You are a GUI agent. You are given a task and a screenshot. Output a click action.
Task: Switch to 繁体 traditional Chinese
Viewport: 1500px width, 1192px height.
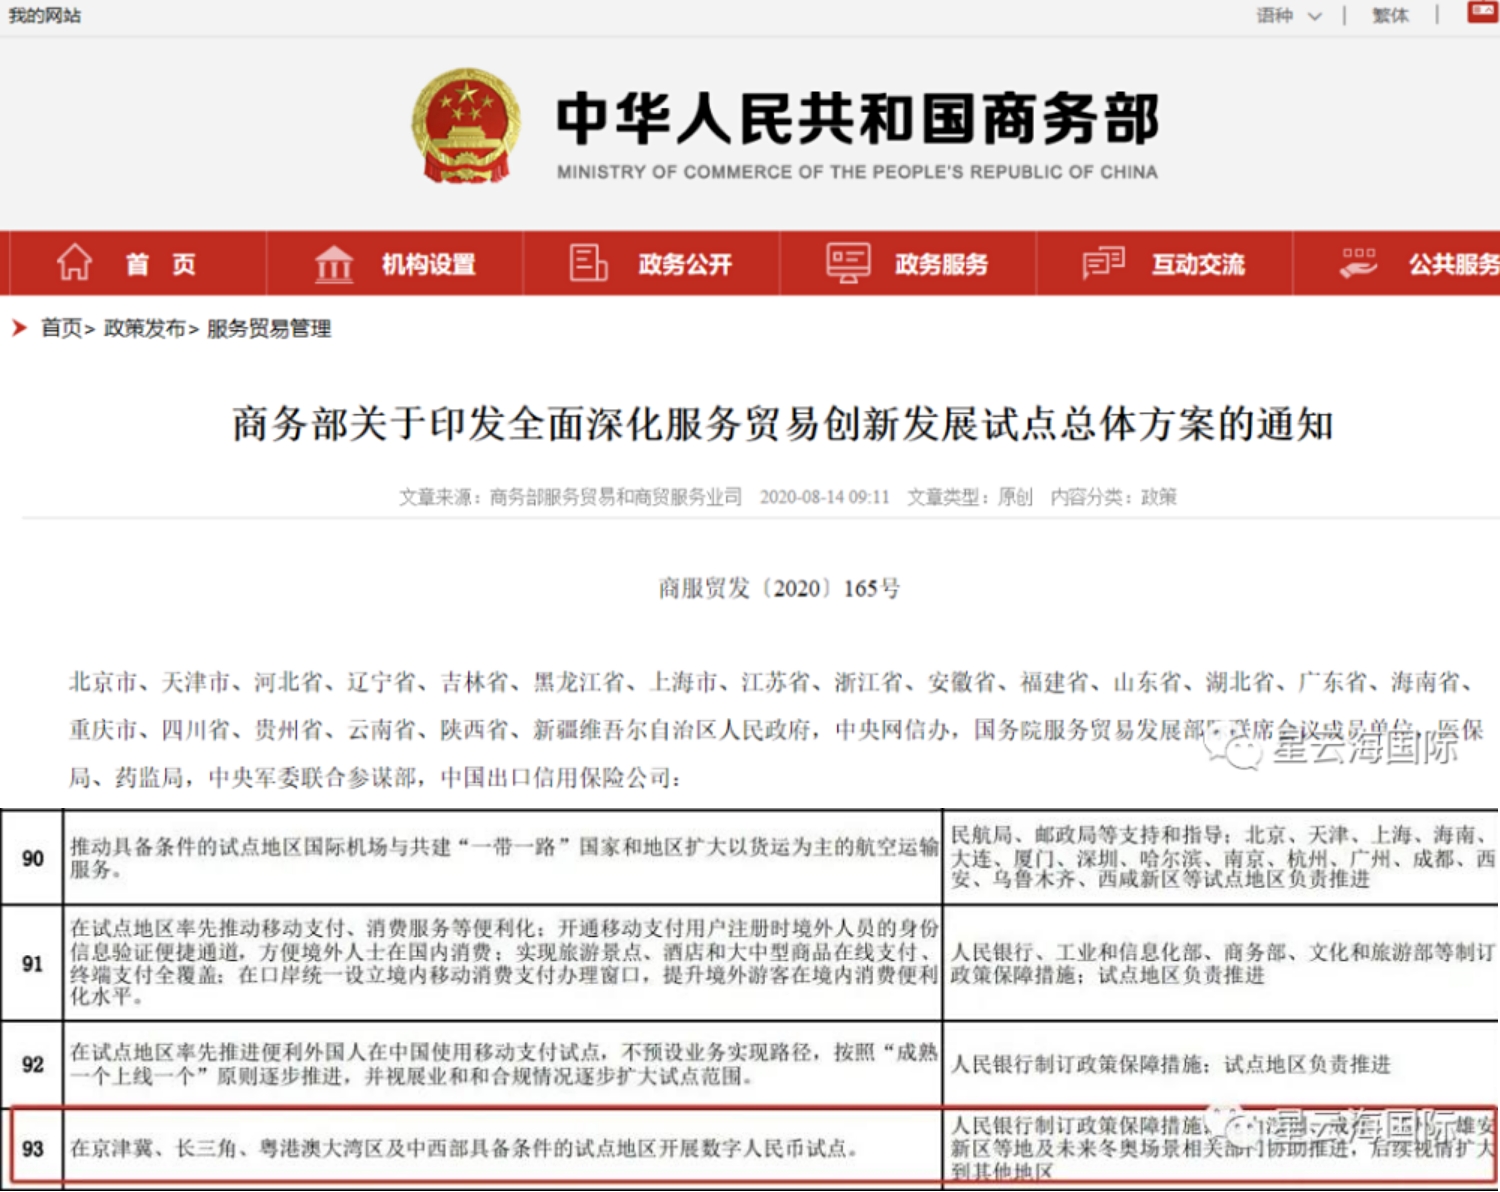[1390, 15]
